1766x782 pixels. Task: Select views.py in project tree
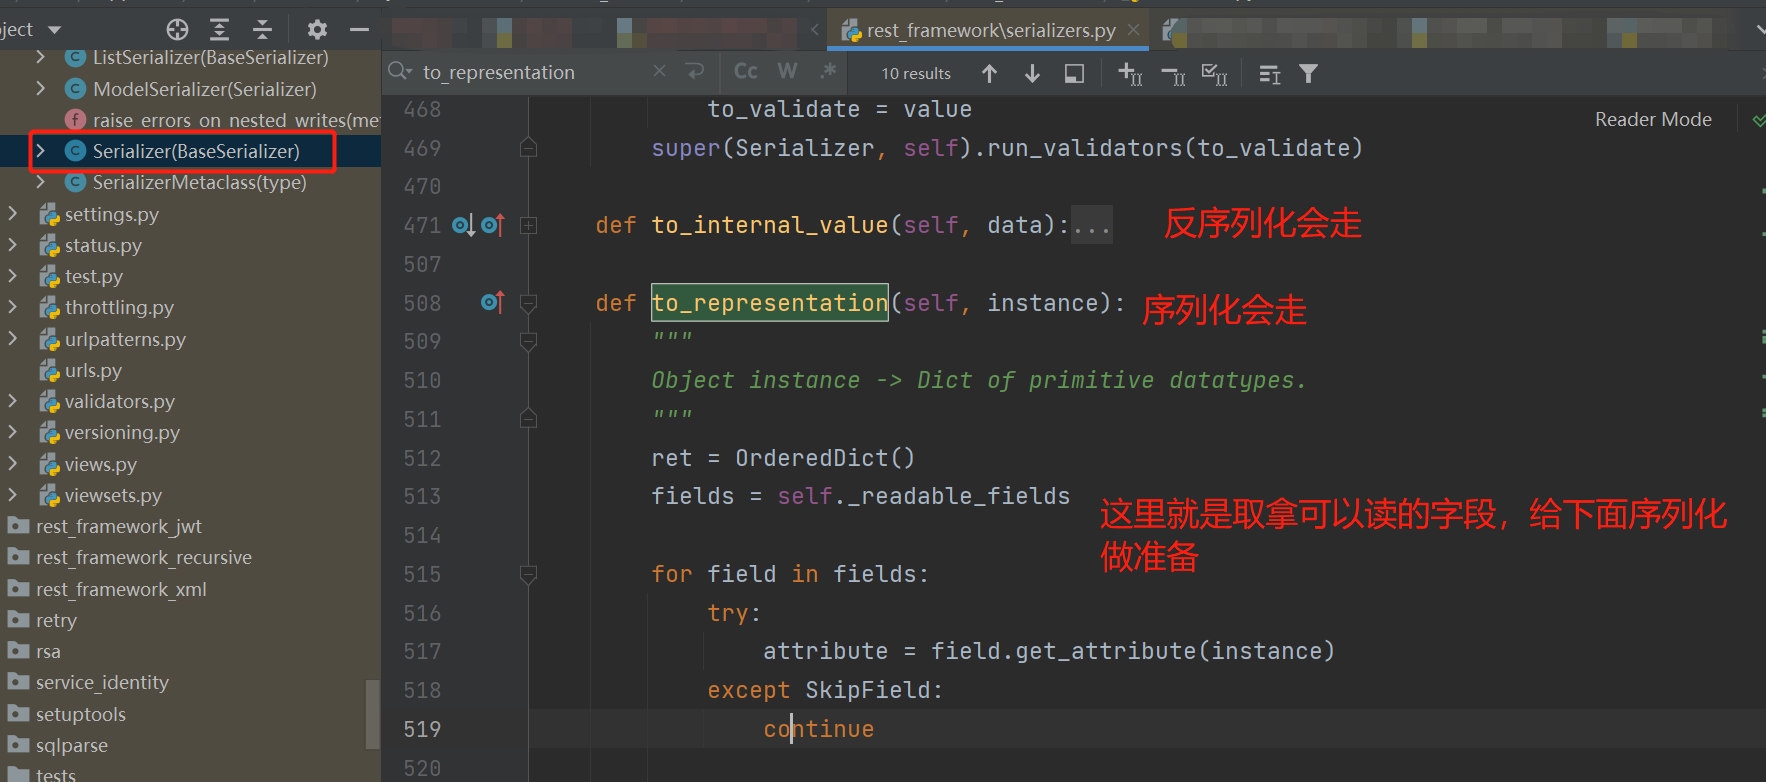tap(100, 464)
